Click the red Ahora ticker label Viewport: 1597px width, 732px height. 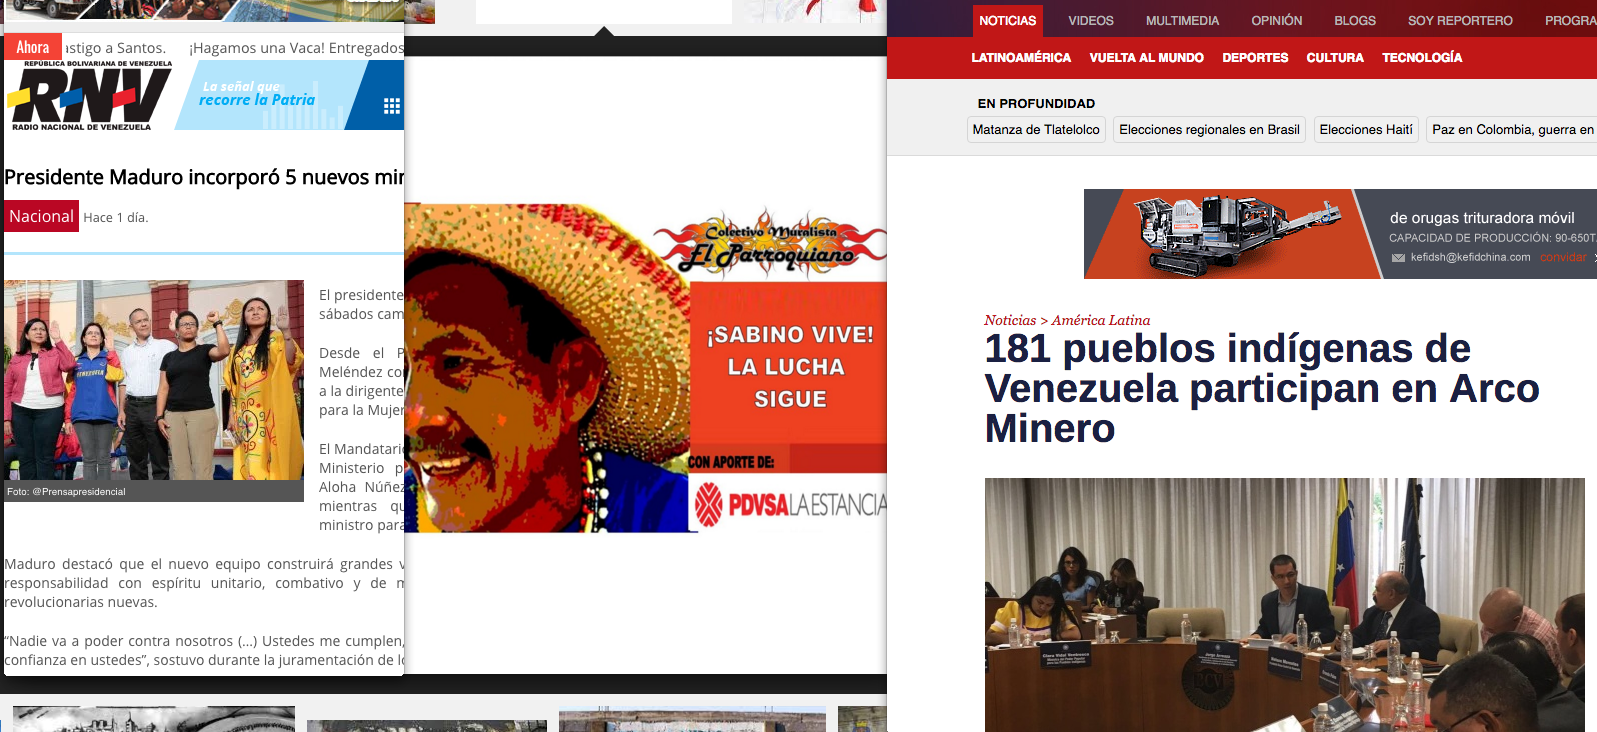[x=33, y=47]
